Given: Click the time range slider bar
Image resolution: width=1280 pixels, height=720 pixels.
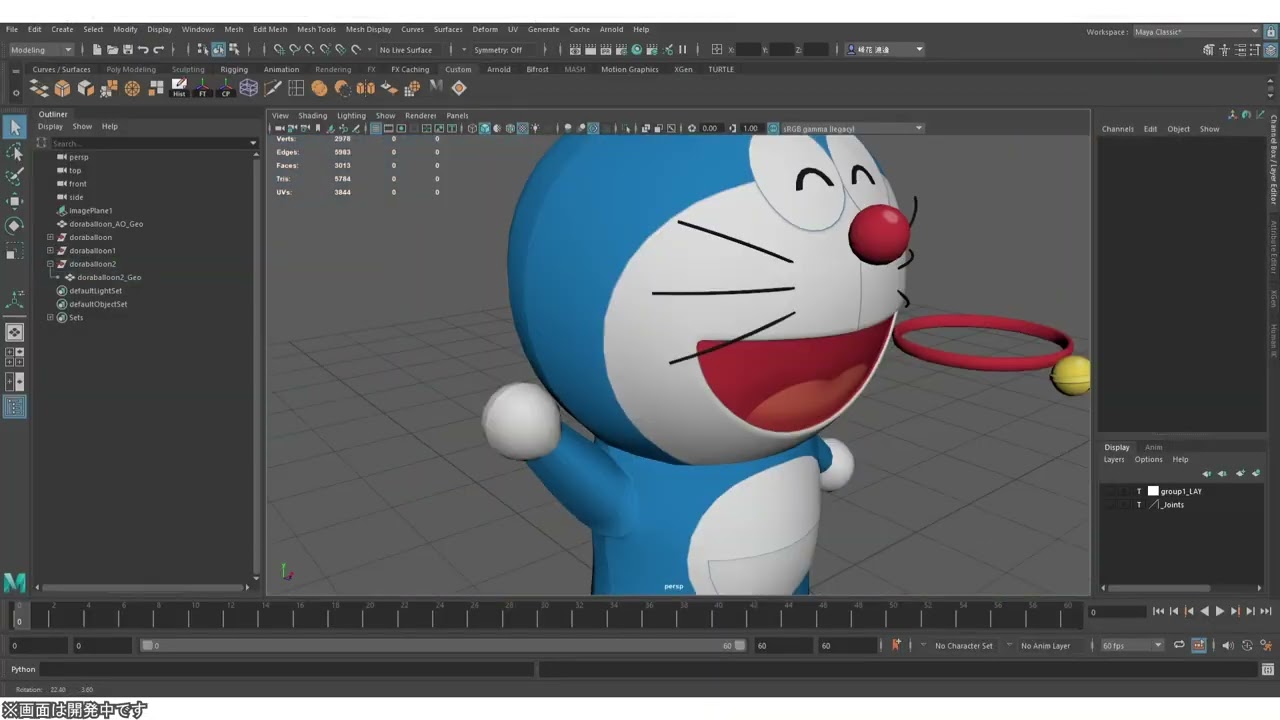Looking at the screenshot, I should pyautogui.click(x=445, y=646).
